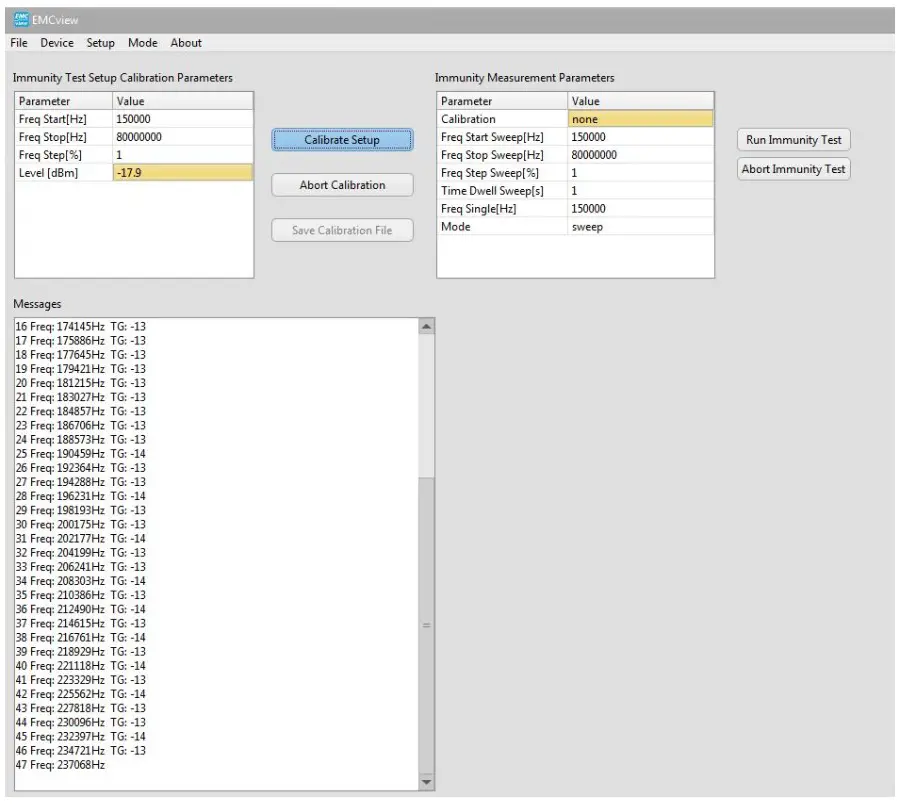Select the Freq Stop[Hz] value 80000000 in calibration table
The height and width of the screenshot is (807, 903).
pyautogui.click(x=183, y=137)
